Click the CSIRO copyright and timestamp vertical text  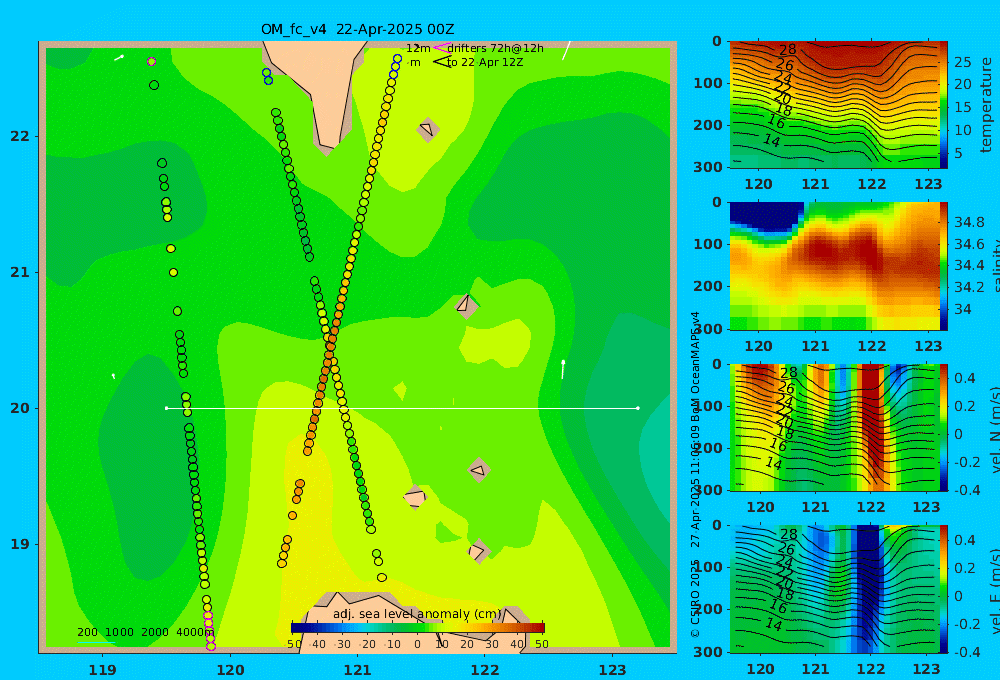pyautogui.click(x=695, y=474)
